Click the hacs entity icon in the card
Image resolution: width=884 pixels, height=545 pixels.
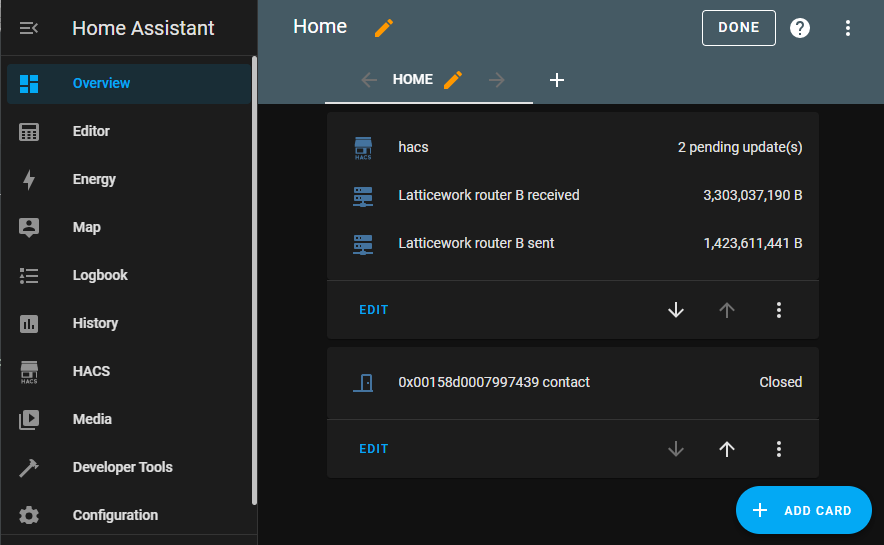(x=363, y=148)
